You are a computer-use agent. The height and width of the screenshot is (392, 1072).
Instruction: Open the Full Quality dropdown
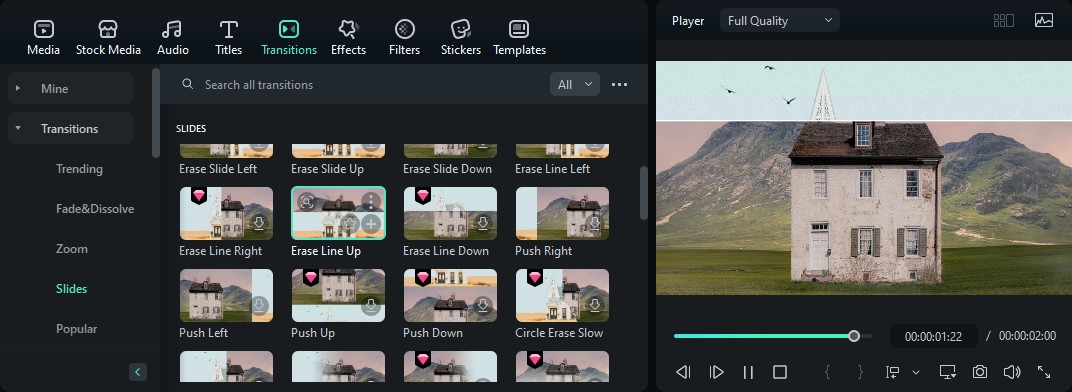[779, 21]
